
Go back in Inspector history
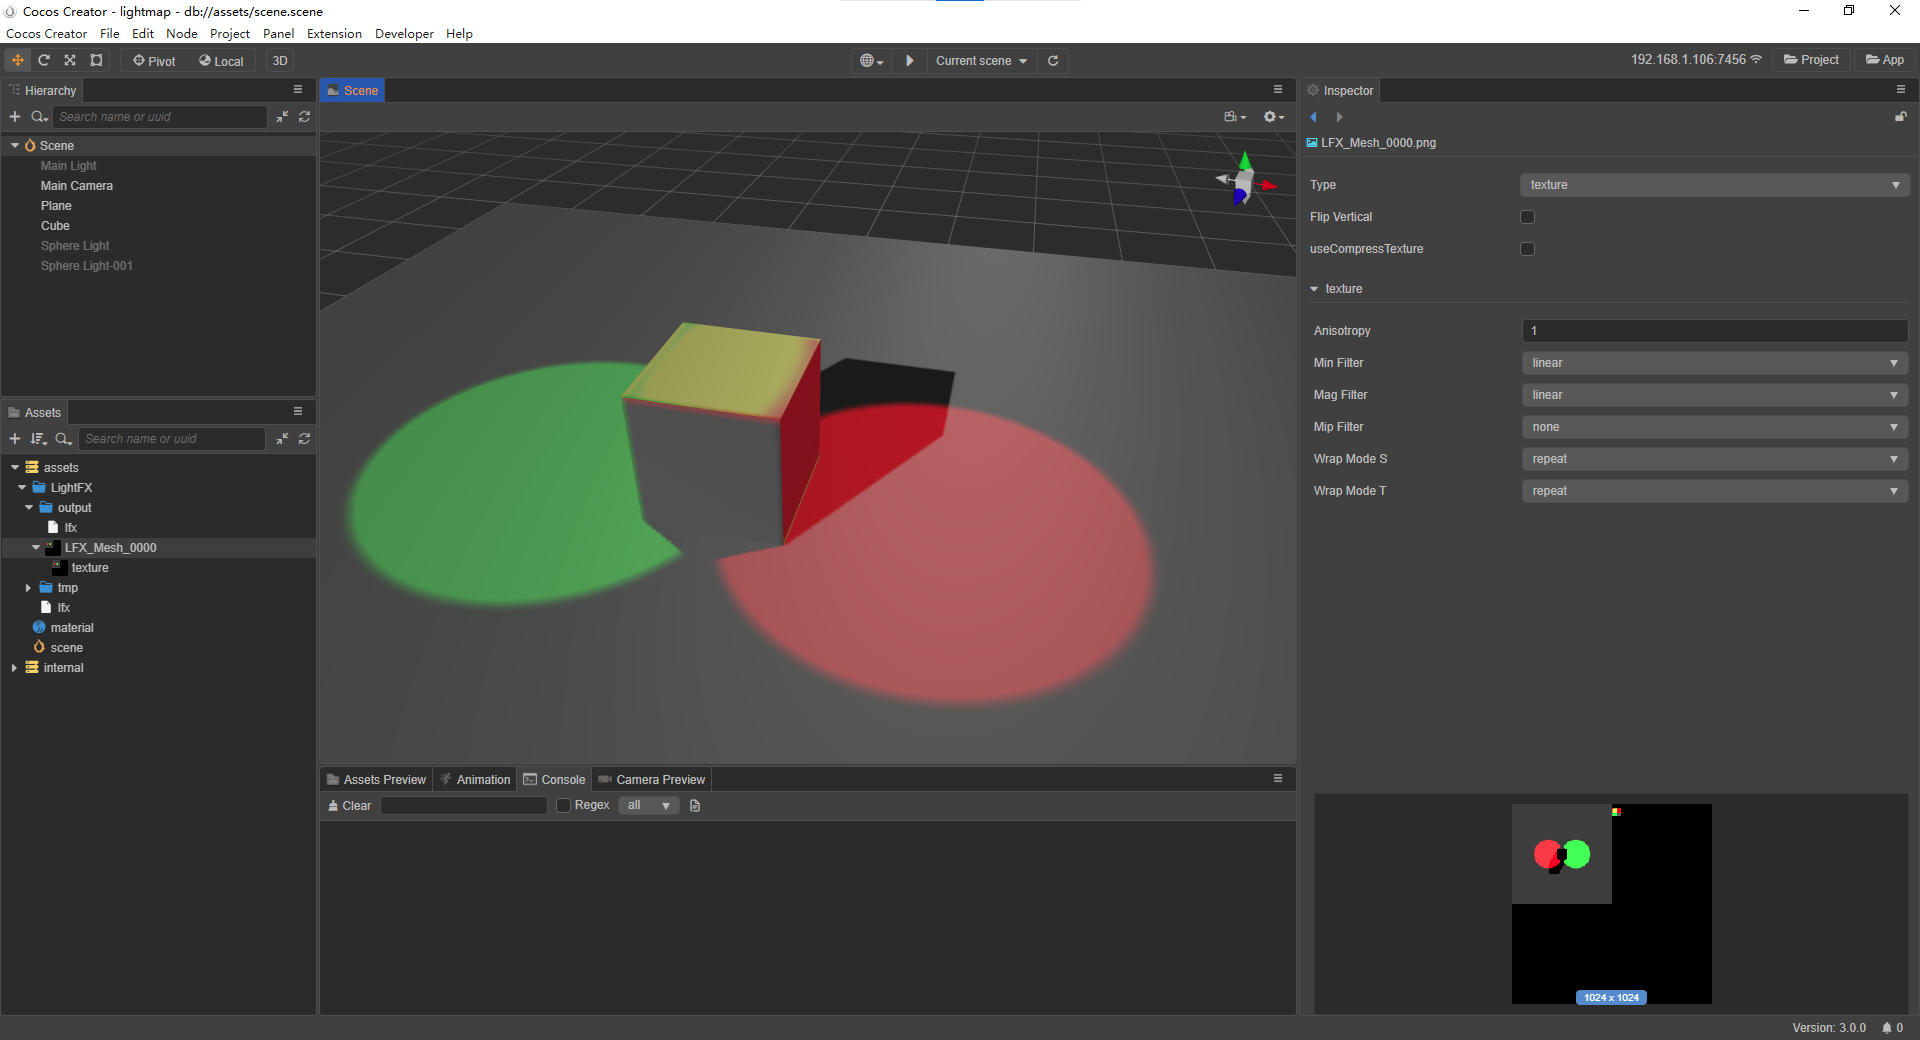click(x=1313, y=117)
